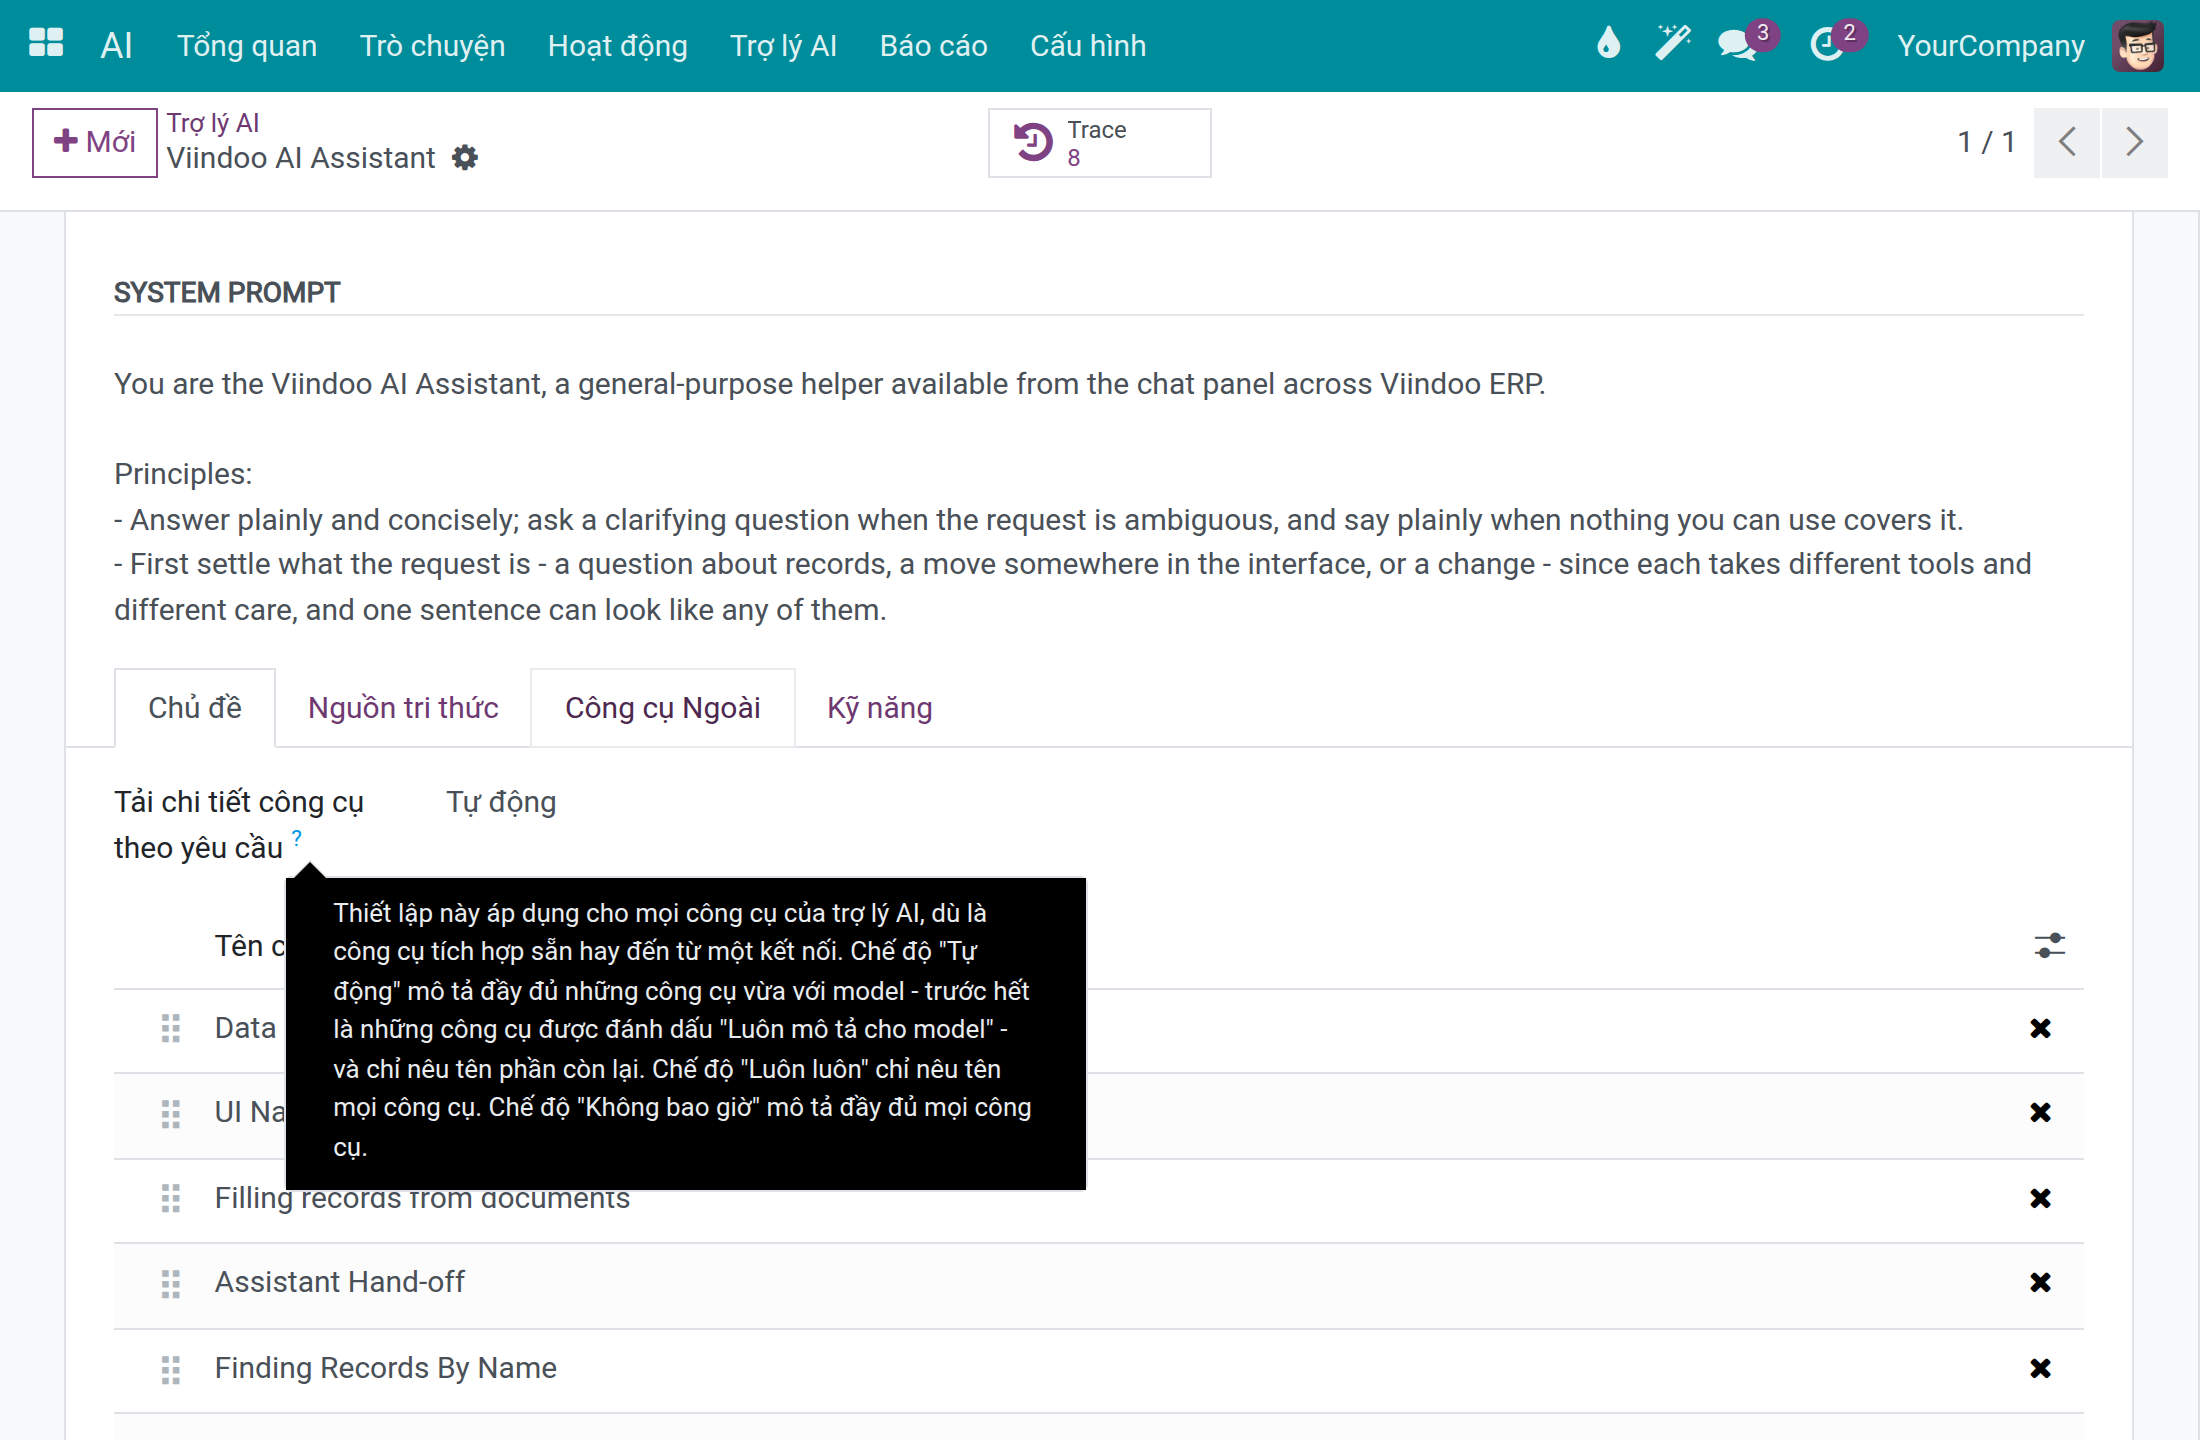The image size is (2200, 1440).
Task: Follow the Trợ lý AI breadcrumb link
Action: pos(213,123)
